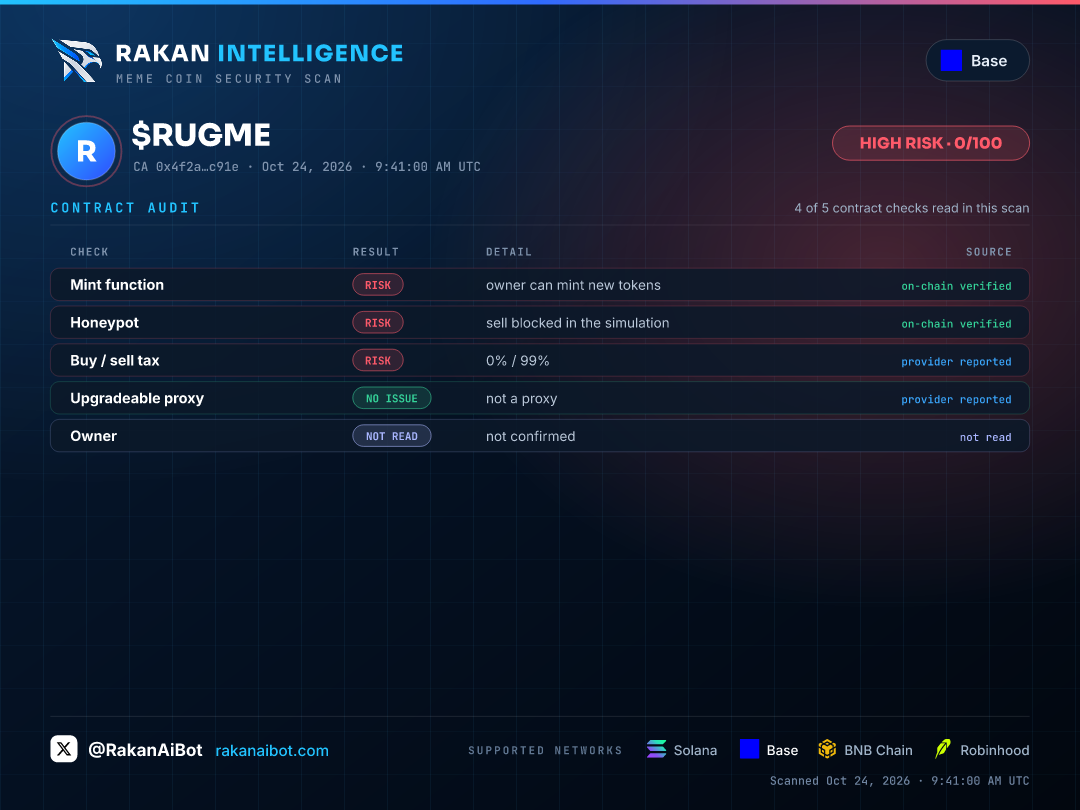The height and width of the screenshot is (810, 1080).
Task: Click the @RakanAiBot handle
Action: (x=145, y=750)
